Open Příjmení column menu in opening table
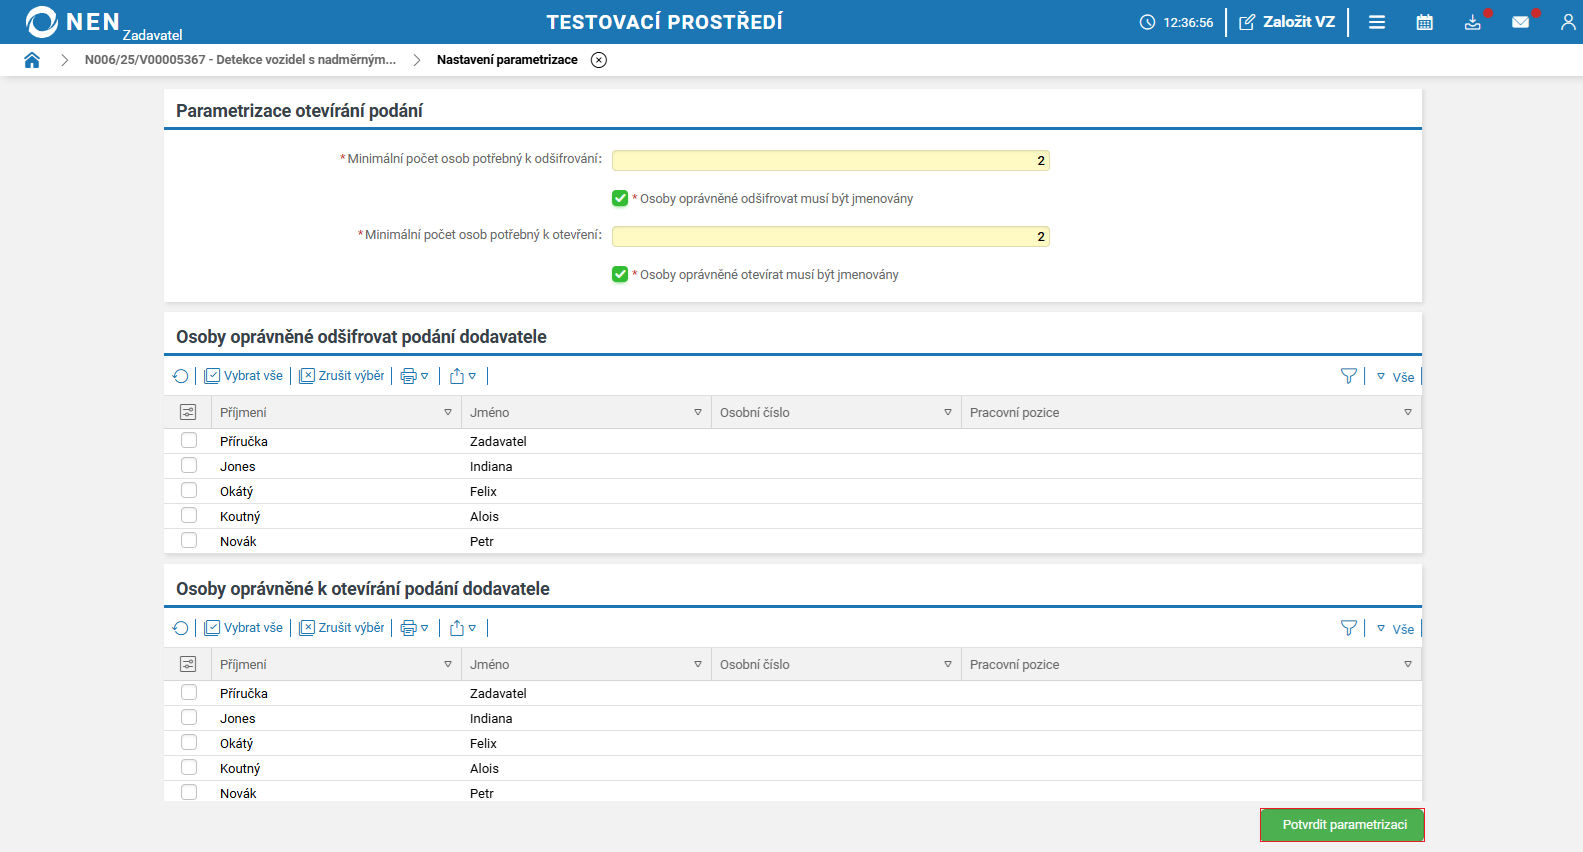 448,664
